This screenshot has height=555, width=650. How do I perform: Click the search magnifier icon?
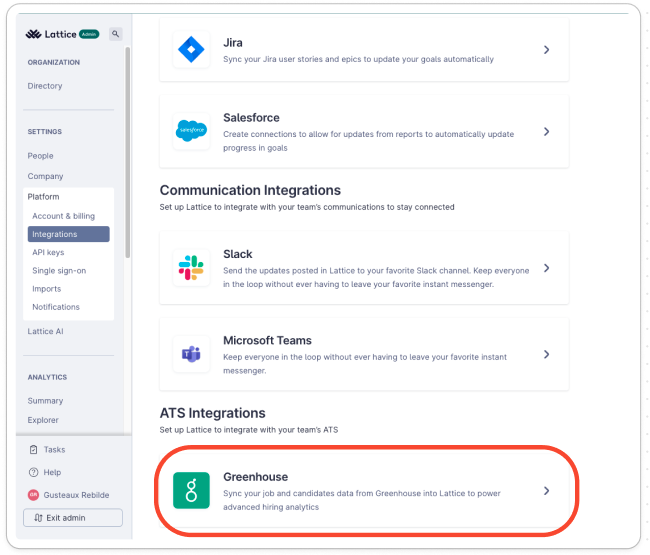coord(116,34)
